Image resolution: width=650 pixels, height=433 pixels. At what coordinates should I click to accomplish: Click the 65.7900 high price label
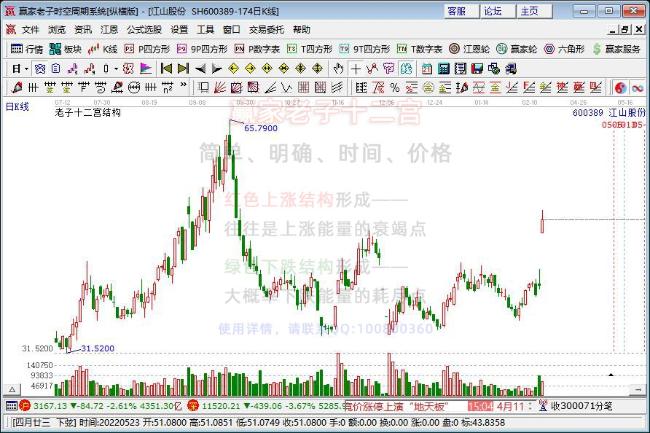click(x=261, y=128)
